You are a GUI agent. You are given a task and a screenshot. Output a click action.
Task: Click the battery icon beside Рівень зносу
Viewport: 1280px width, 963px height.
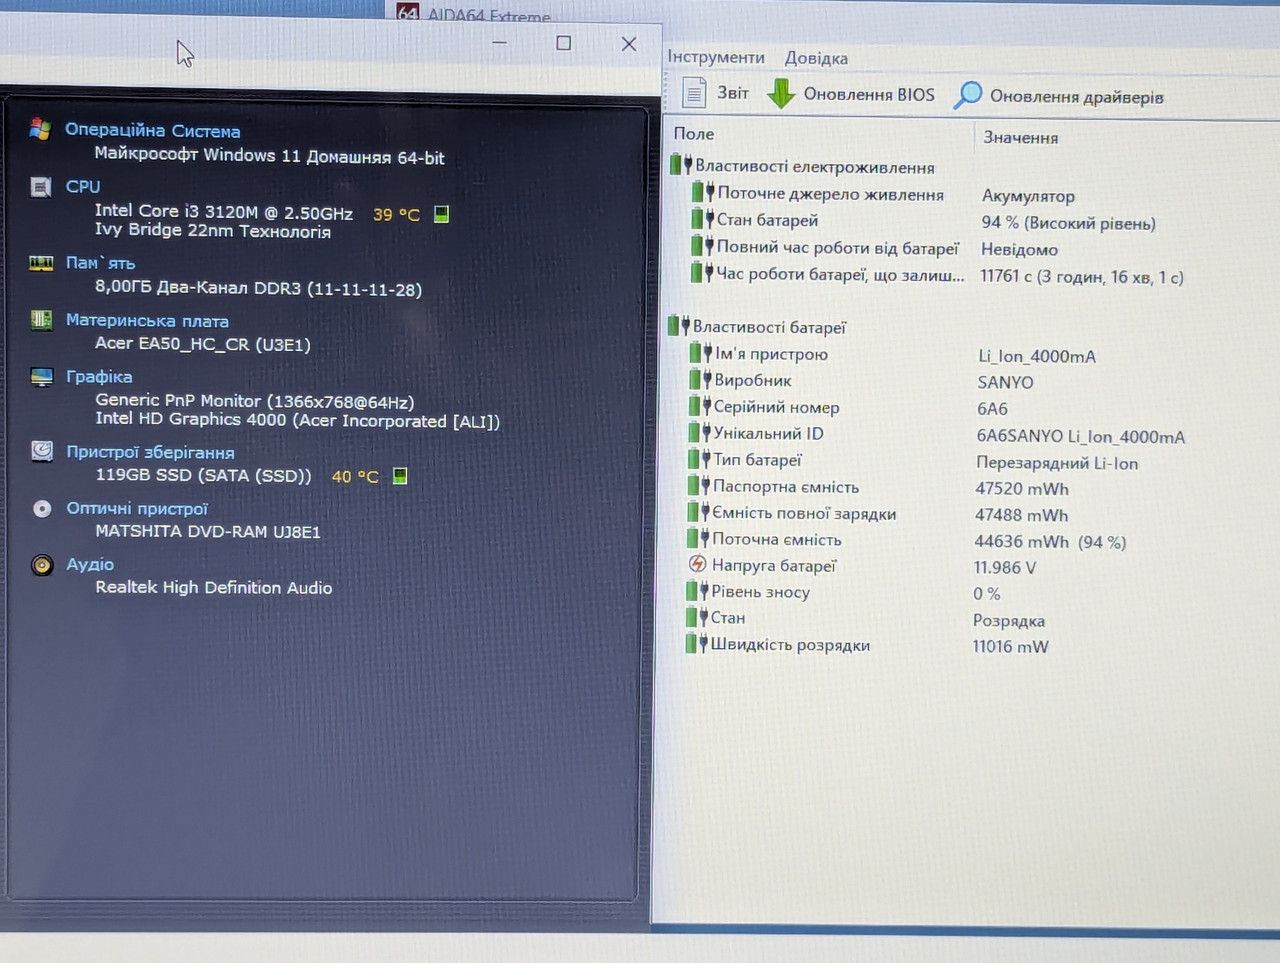[x=697, y=590]
